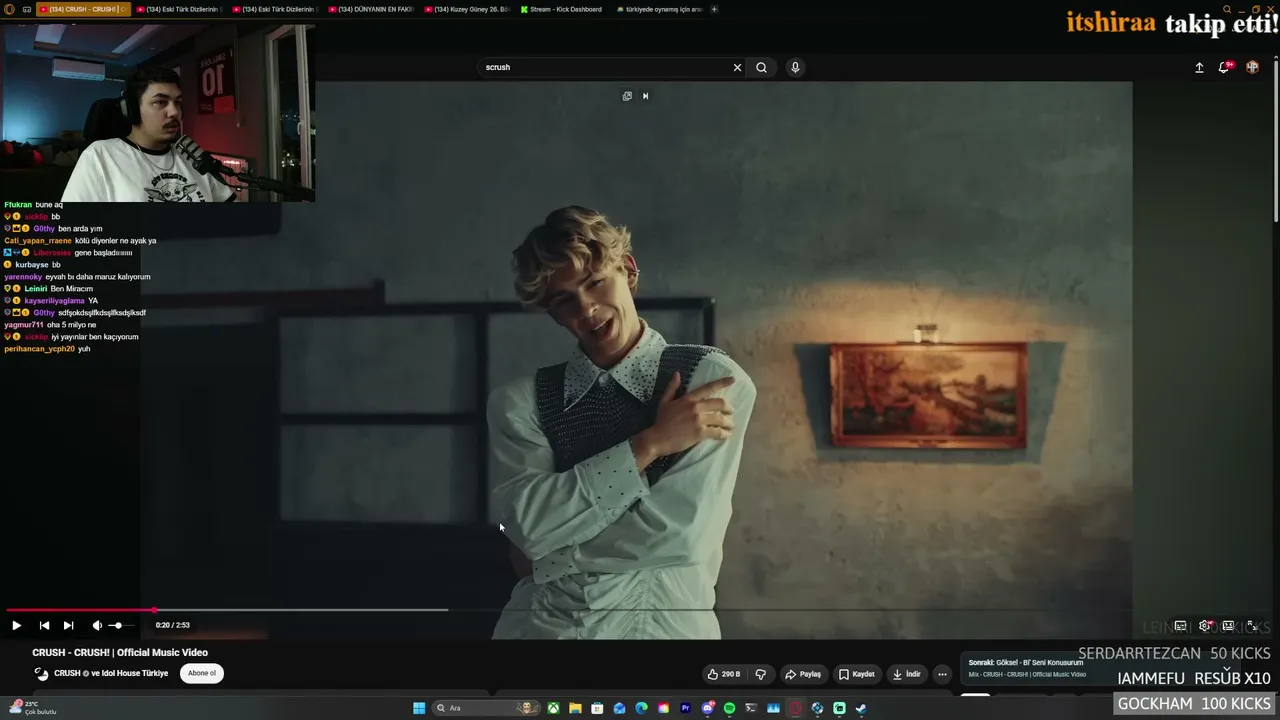Dislike the CRUSH video
Viewport: 1280px width, 720px height.
click(760, 674)
